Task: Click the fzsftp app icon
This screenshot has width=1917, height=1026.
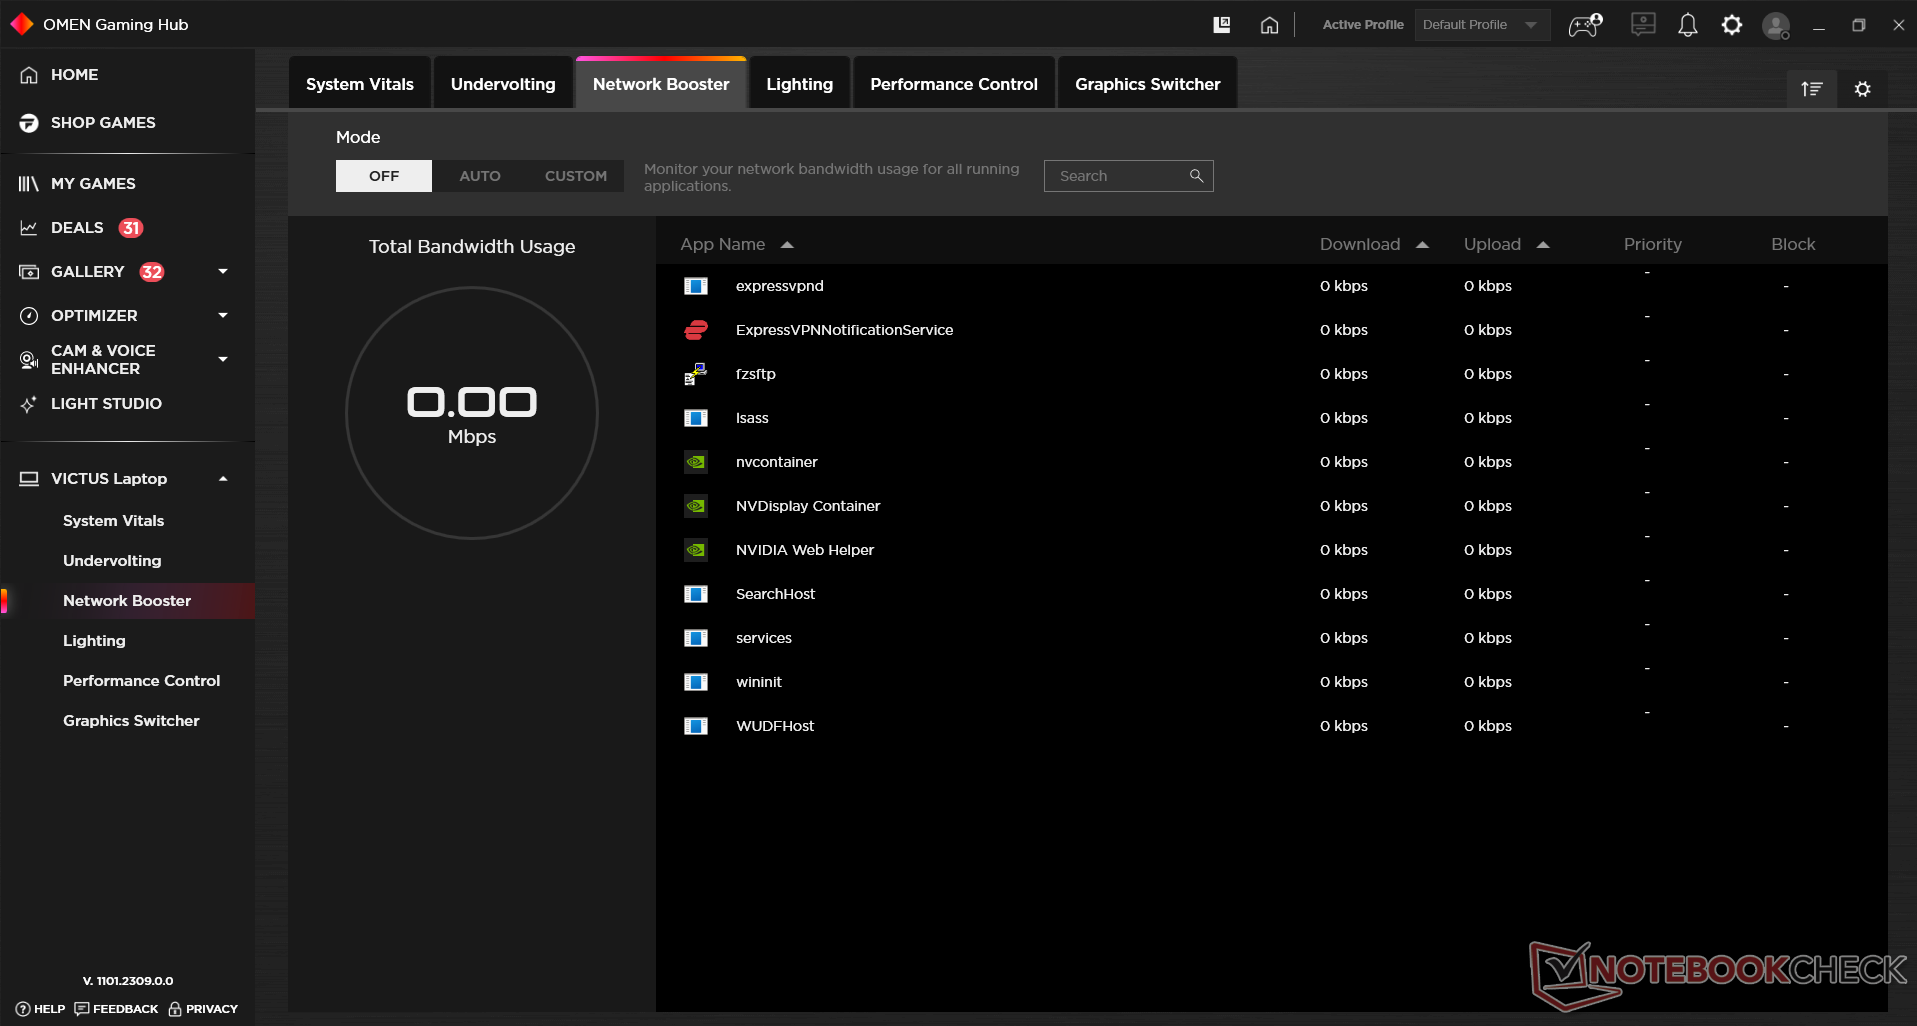Action: pyautogui.click(x=696, y=374)
